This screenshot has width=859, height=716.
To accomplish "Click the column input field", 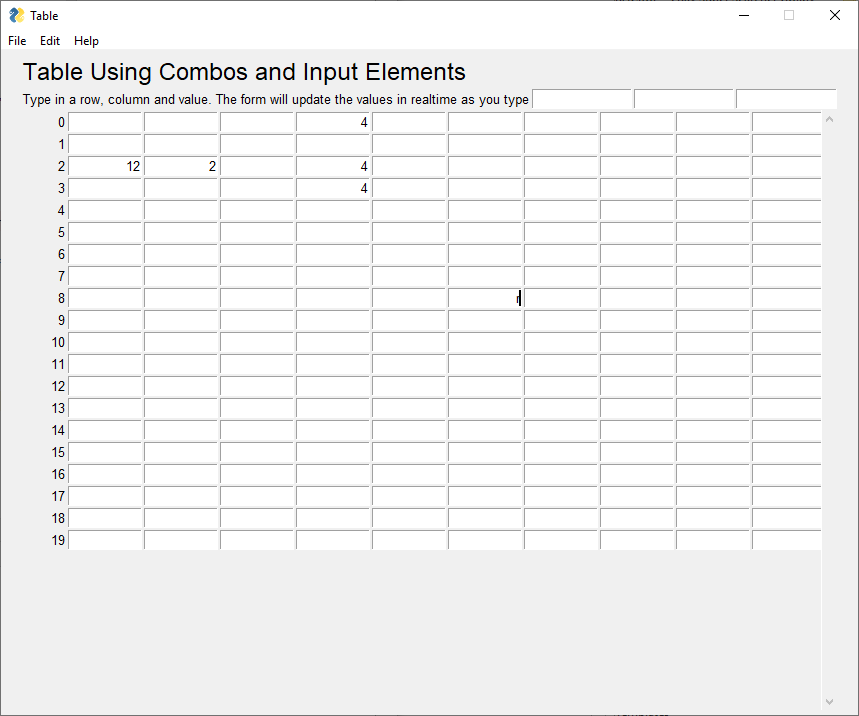I will 684,98.
